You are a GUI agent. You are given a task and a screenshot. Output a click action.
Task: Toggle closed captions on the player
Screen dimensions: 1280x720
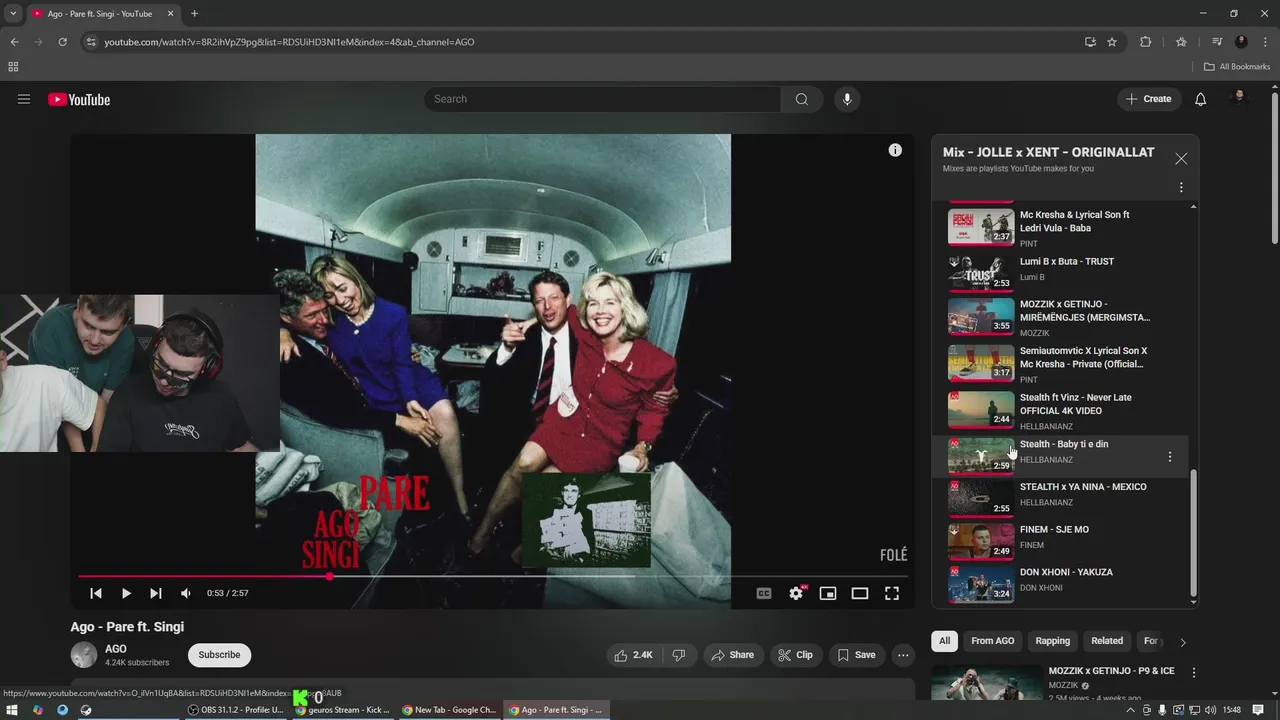point(764,593)
